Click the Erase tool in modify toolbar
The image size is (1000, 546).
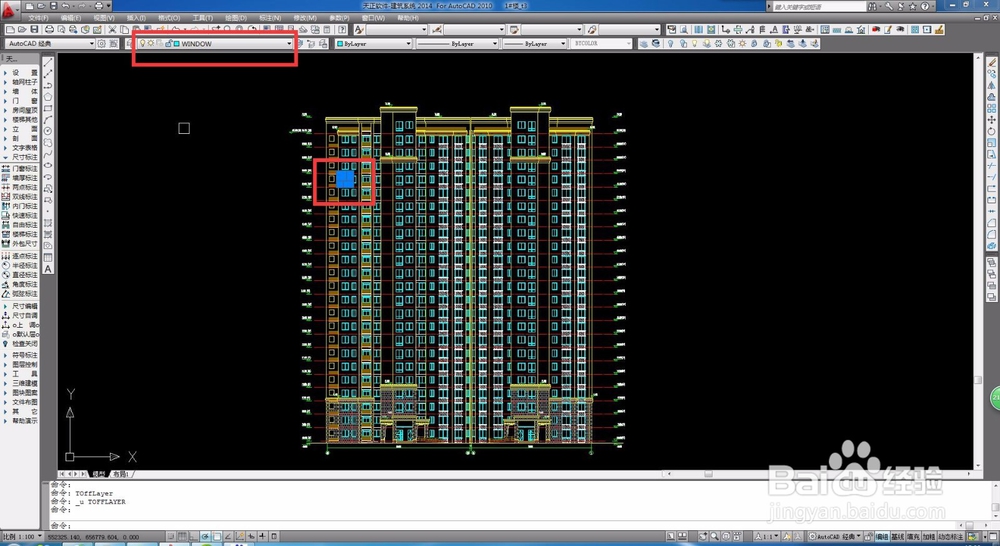pos(992,63)
